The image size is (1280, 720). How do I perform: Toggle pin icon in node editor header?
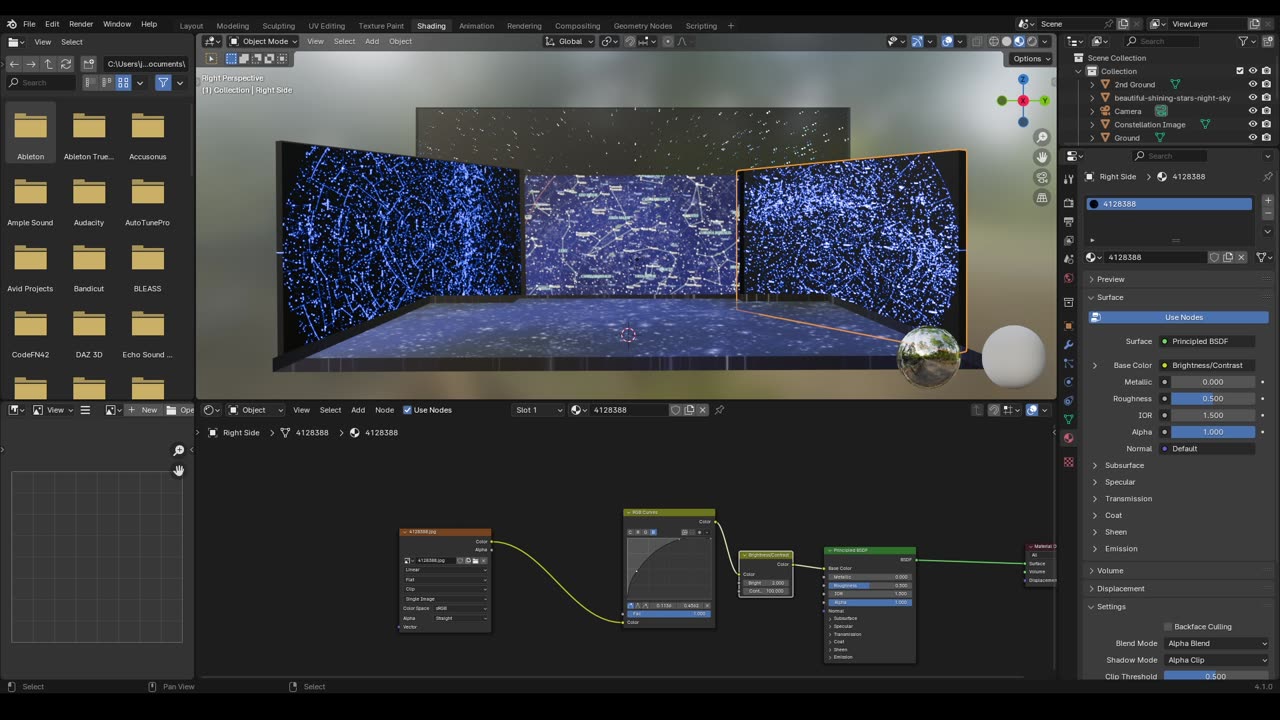pos(719,410)
